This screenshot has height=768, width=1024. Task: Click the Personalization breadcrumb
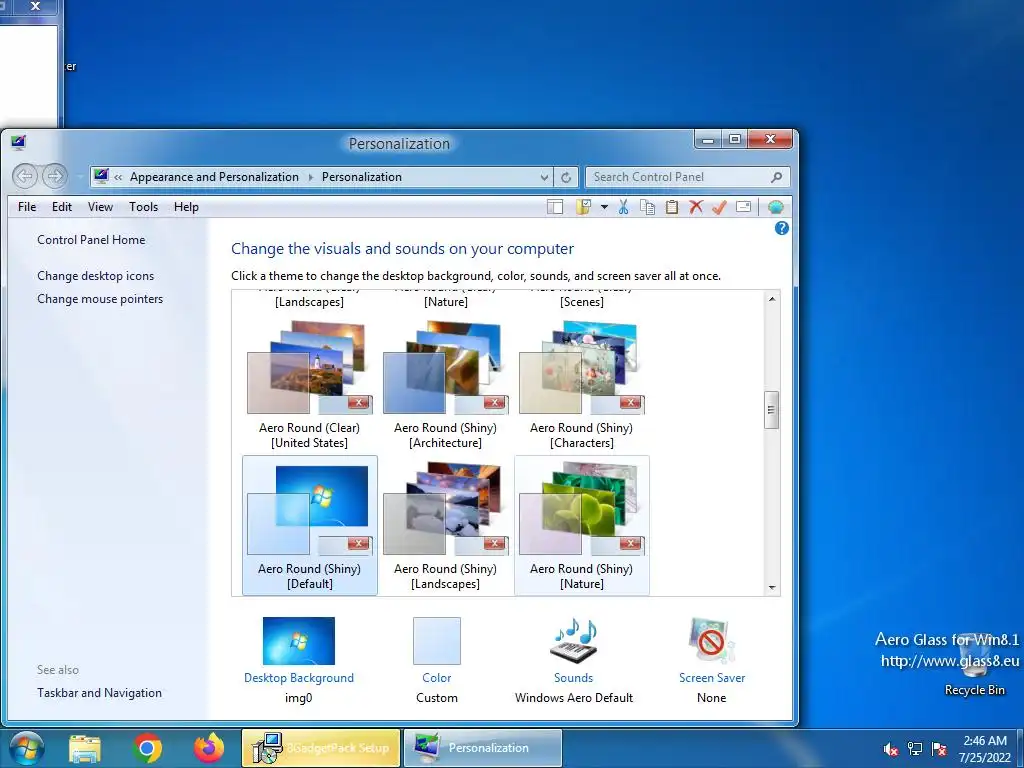362,177
